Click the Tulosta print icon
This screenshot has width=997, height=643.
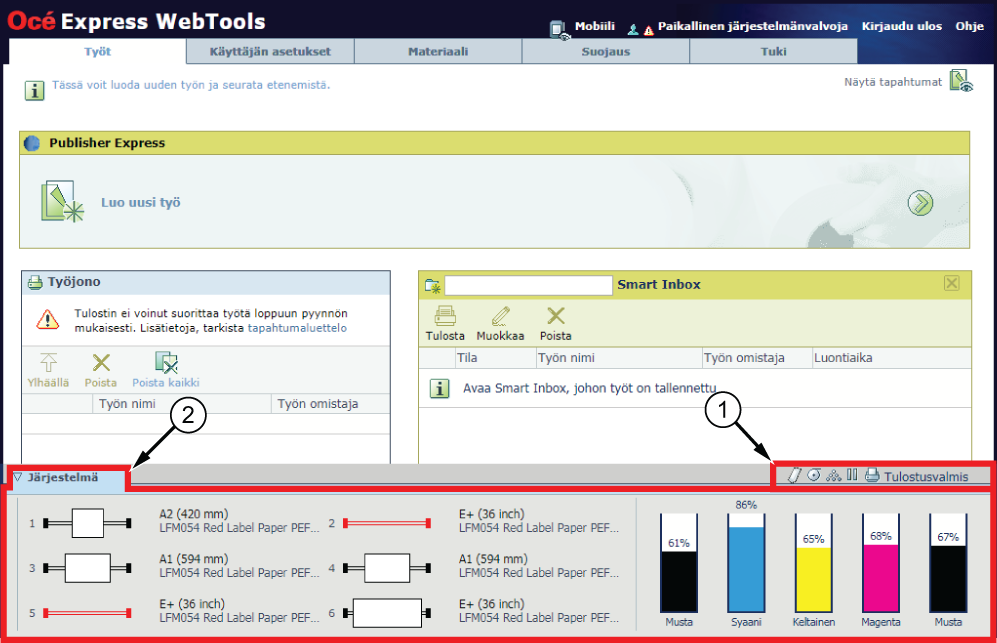(444, 316)
